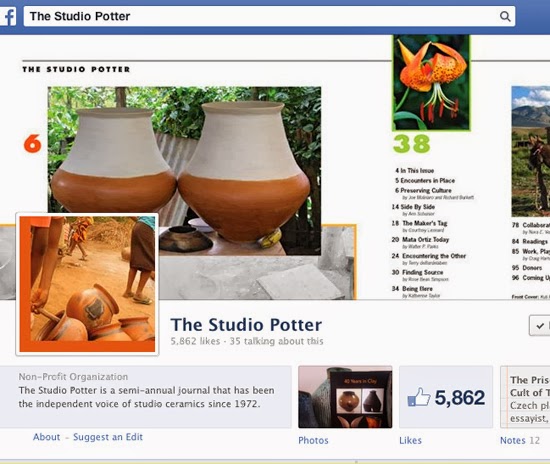Image resolution: width=550 pixels, height=464 pixels.
Task: Click the Photos label
Action: click(313, 441)
